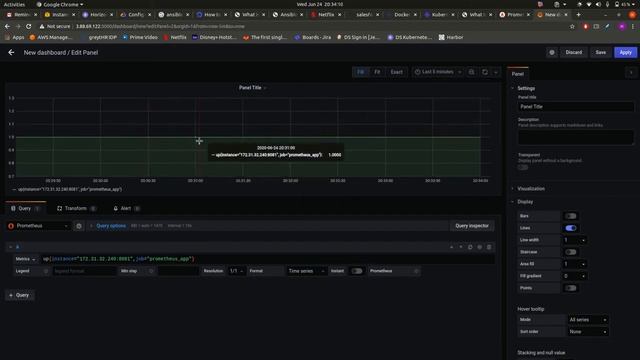This screenshot has width=640, height=360.
Task: Open the Prometheus data source dropdown
Action: click(38, 226)
